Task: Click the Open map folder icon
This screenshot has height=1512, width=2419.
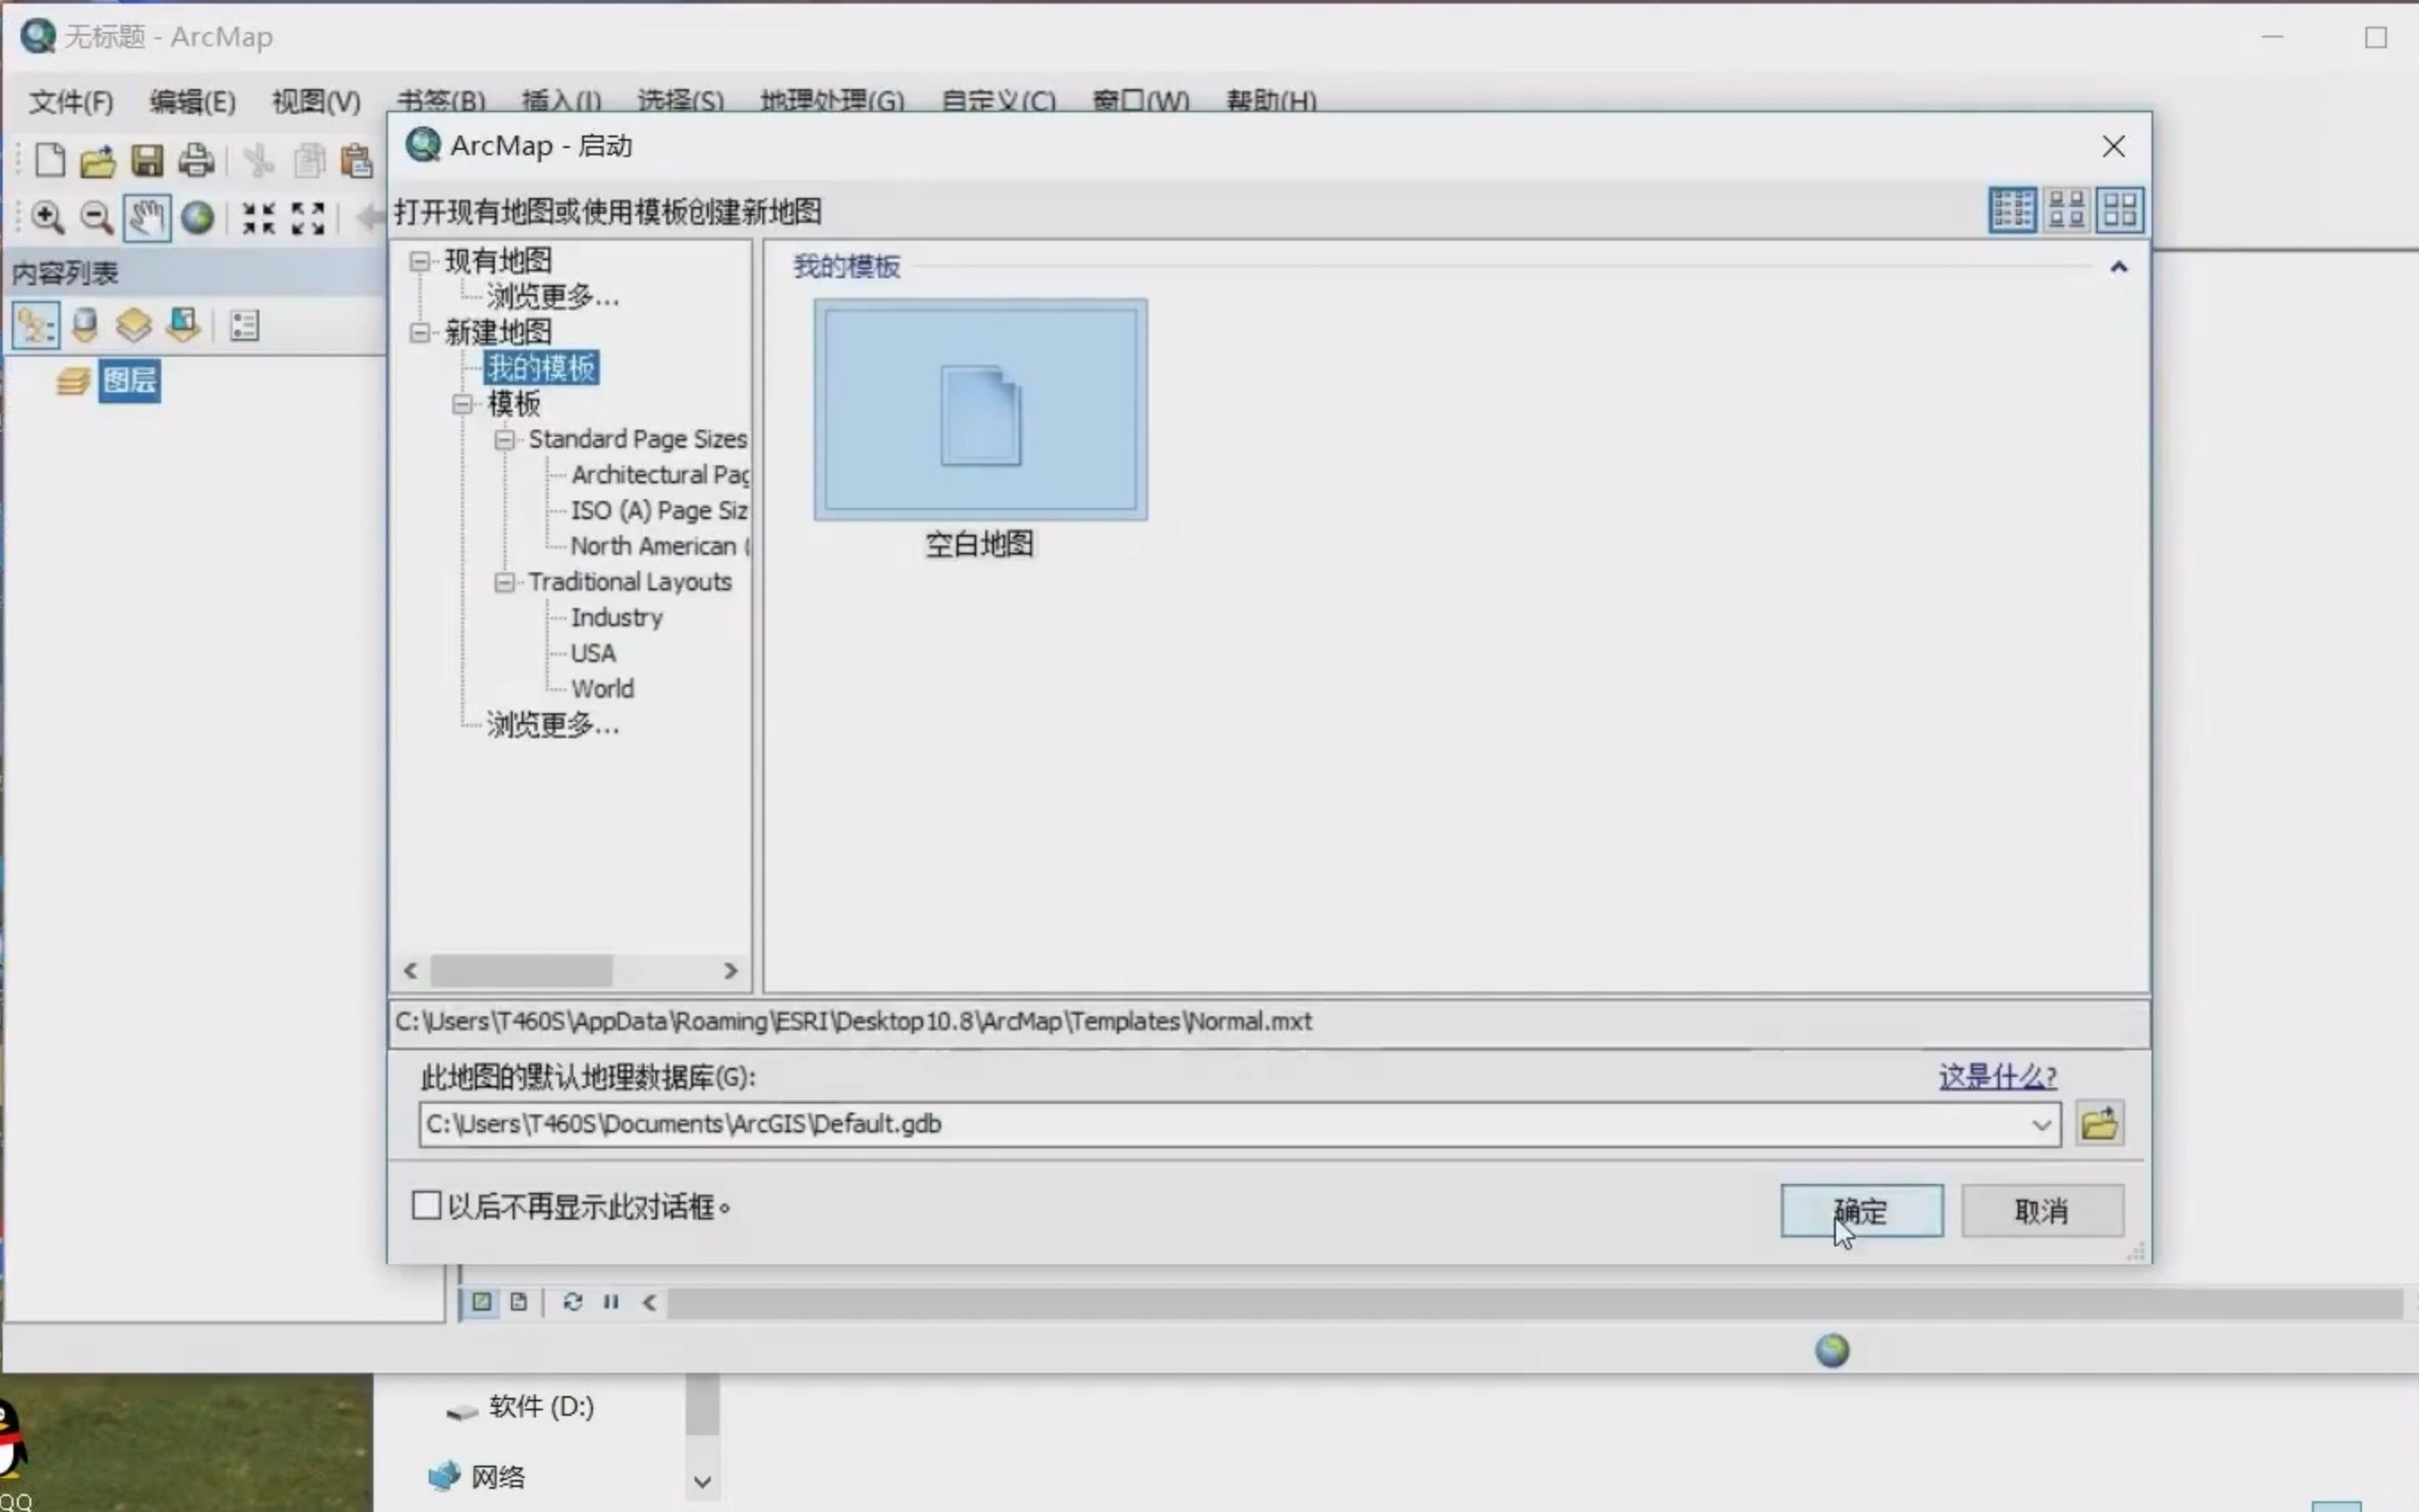Action: click(x=98, y=161)
